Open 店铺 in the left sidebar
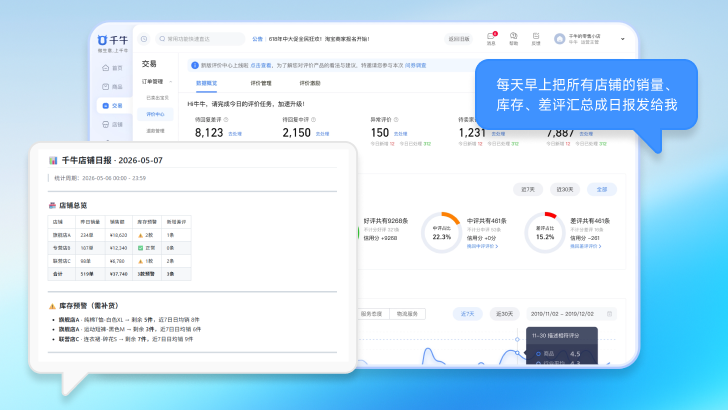The height and width of the screenshot is (410, 728). click(x=112, y=124)
